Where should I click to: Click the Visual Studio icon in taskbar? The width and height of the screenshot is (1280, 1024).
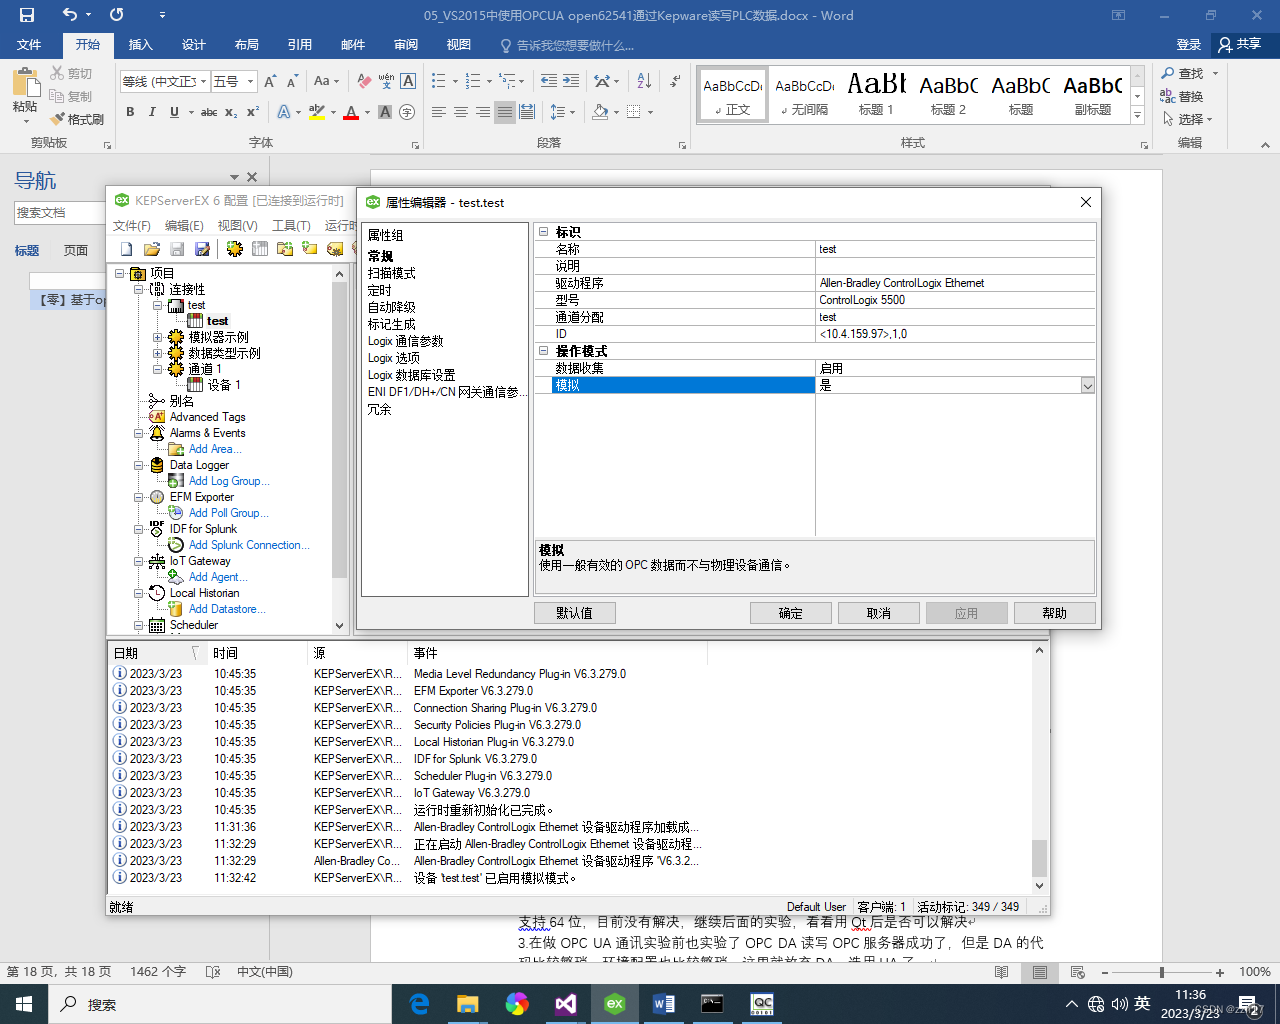pyautogui.click(x=566, y=1004)
